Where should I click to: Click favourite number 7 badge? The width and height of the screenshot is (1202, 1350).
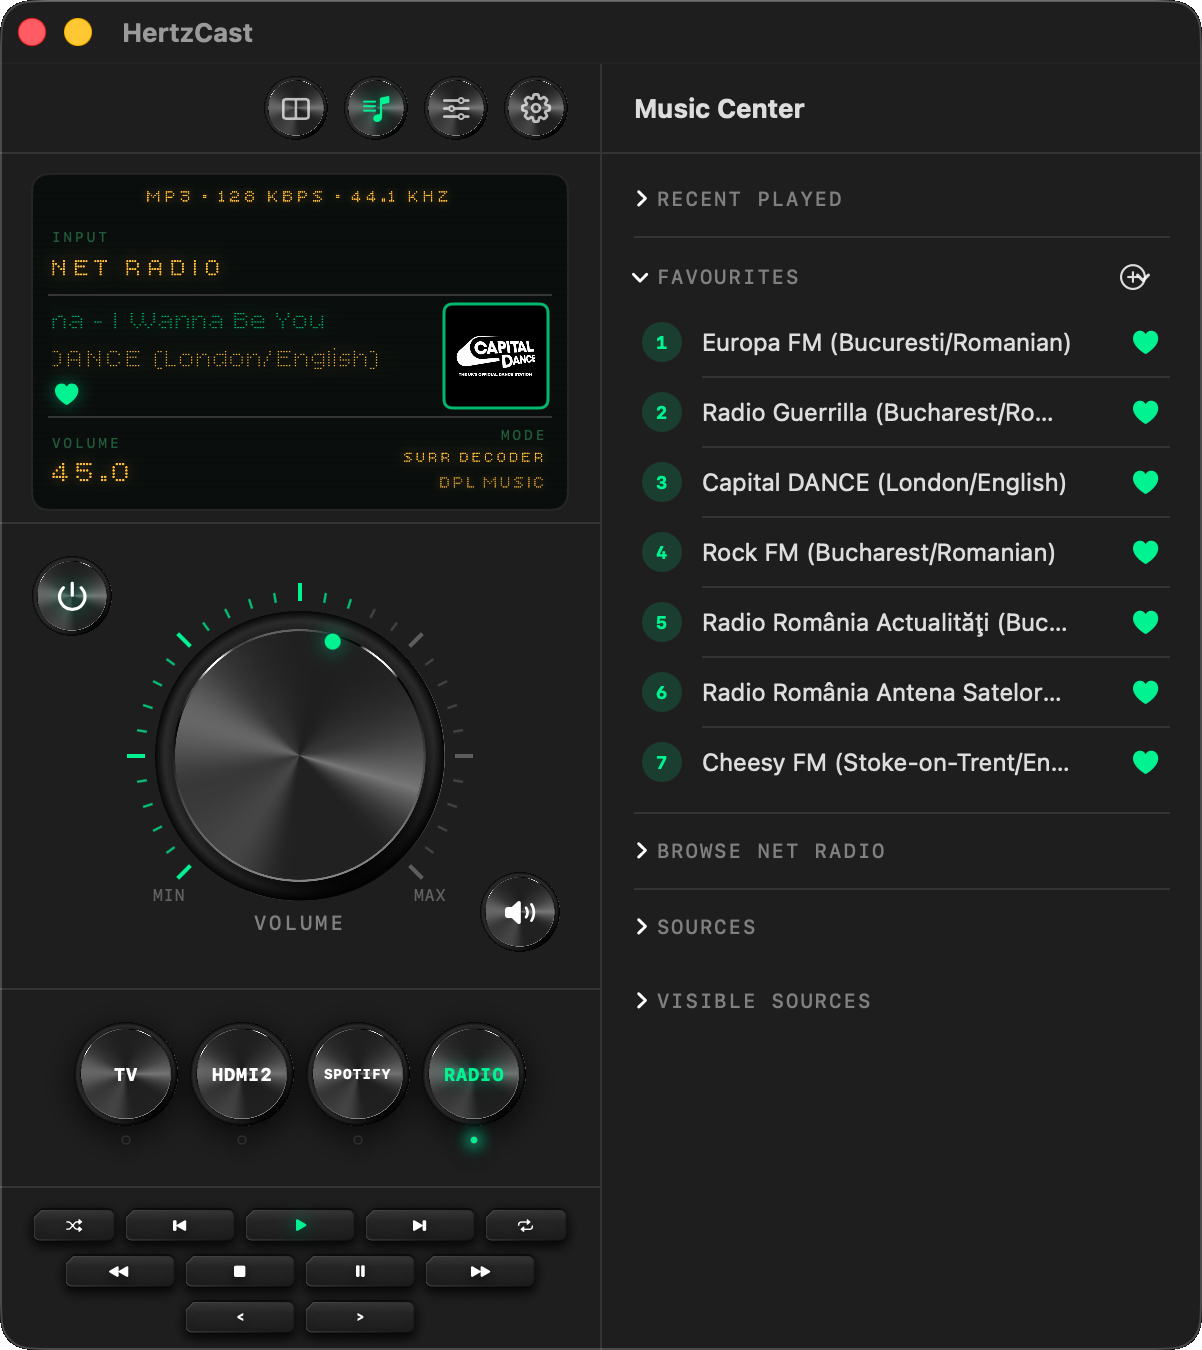(x=661, y=763)
